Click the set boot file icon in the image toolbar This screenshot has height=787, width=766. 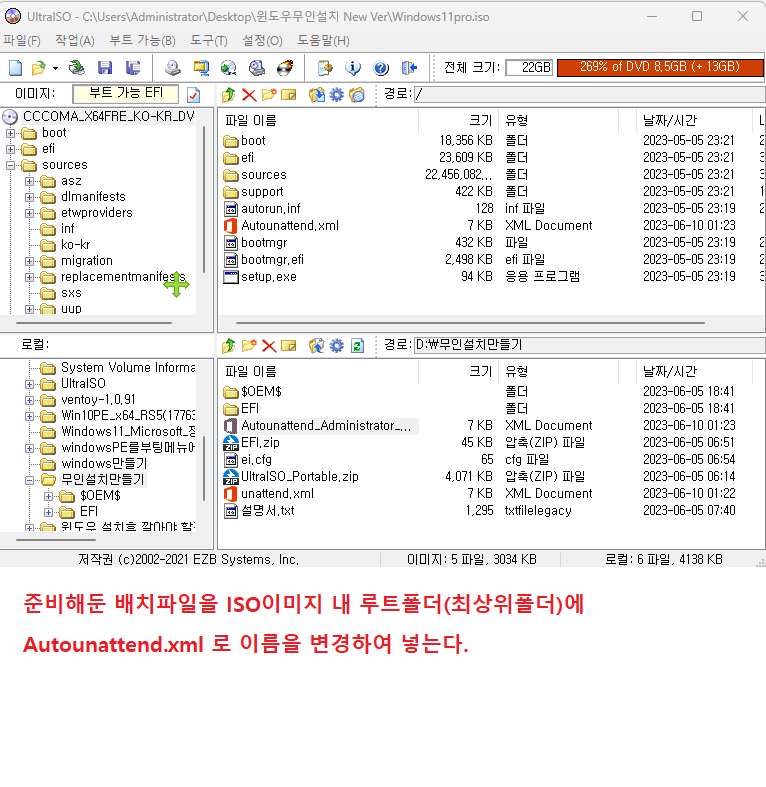(x=357, y=94)
